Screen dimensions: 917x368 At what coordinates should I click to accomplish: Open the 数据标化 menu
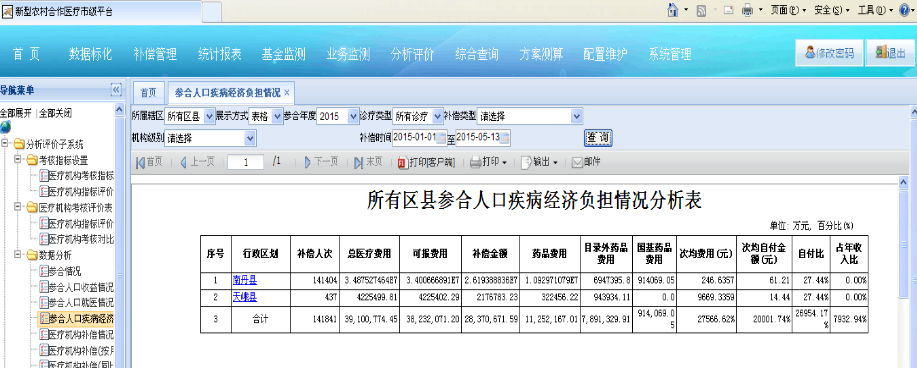coord(90,54)
